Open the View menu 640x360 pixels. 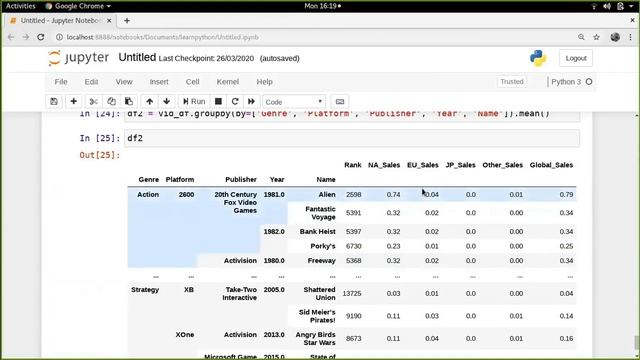pos(124,82)
